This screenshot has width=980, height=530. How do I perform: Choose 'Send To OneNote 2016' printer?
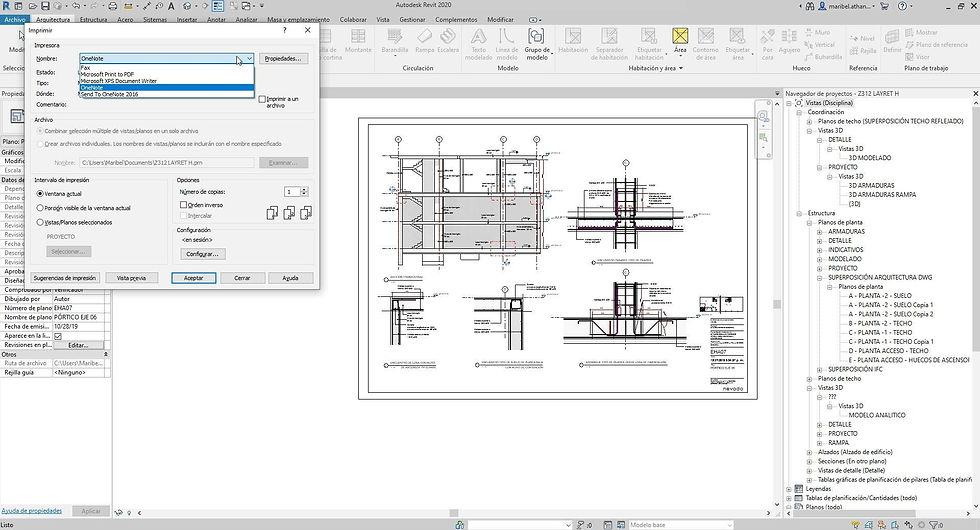[167, 94]
